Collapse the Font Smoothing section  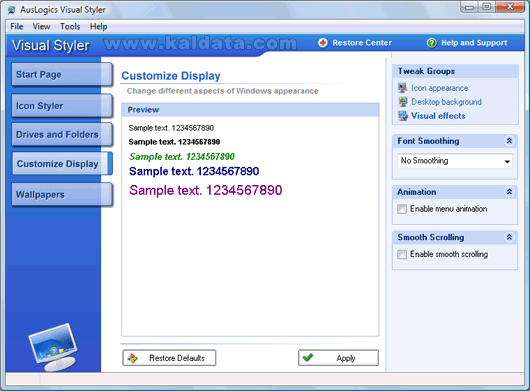pos(509,141)
